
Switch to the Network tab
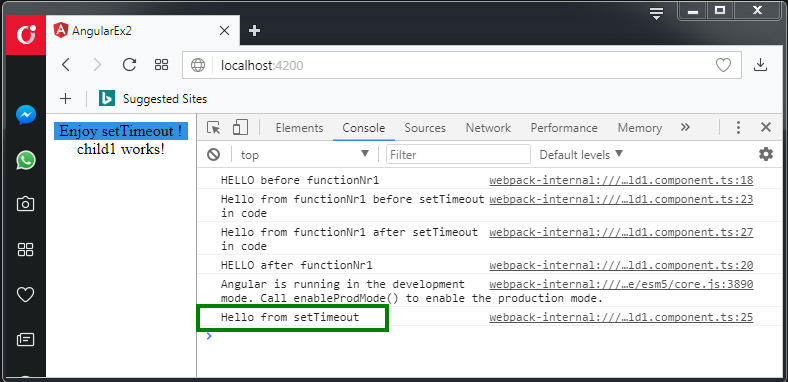click(488, 128)
